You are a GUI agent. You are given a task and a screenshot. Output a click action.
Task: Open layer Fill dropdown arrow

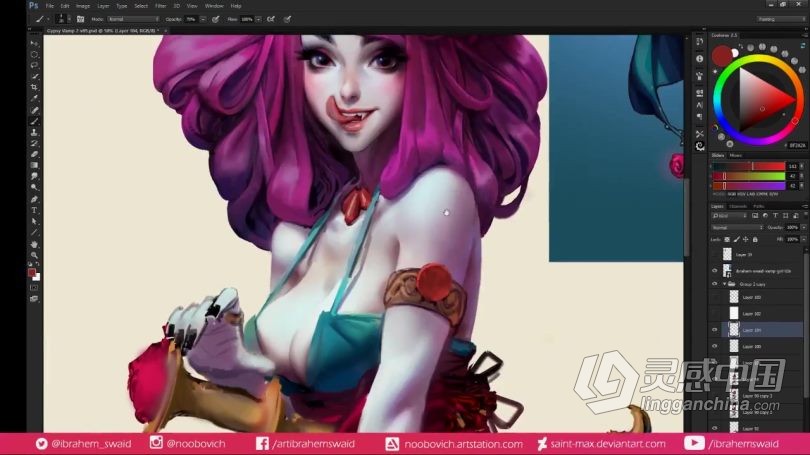pyautogui.click(x=803, y=240)
